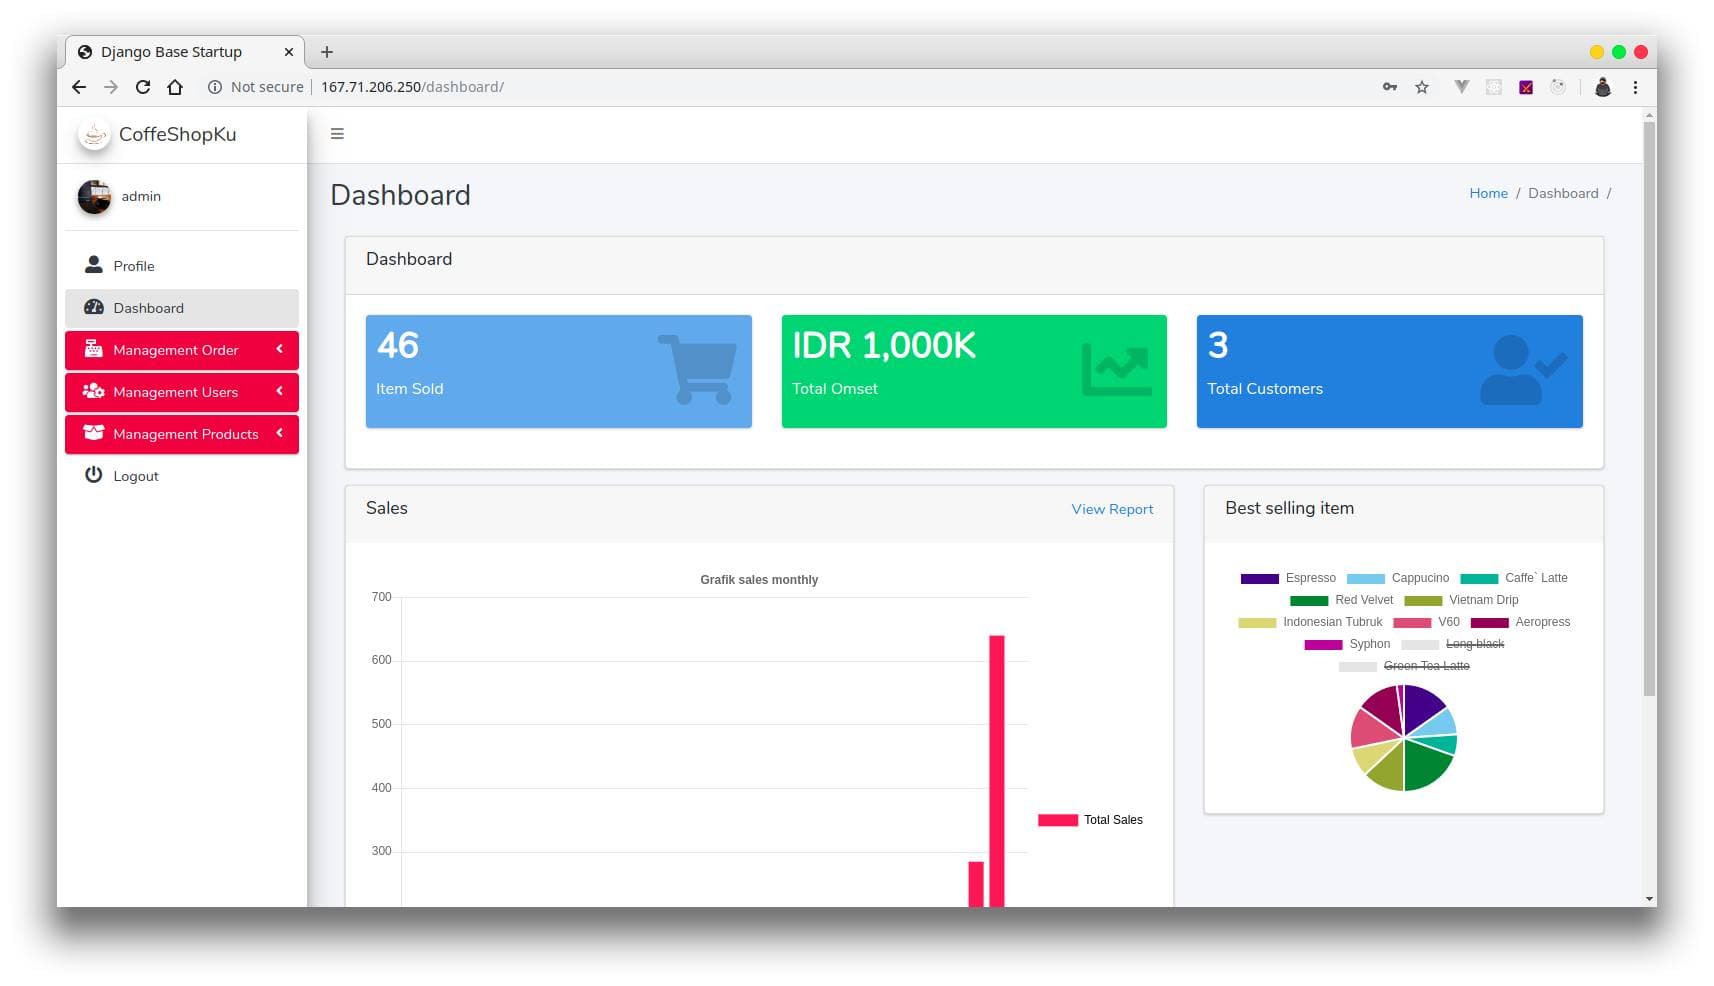Click the admin username link

(141, 196)
